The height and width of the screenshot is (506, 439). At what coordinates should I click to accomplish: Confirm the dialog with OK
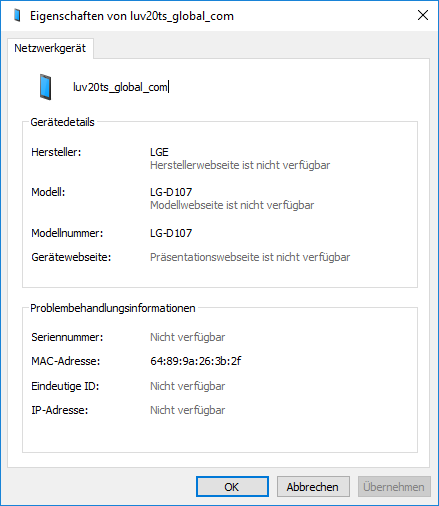point(232,487)
